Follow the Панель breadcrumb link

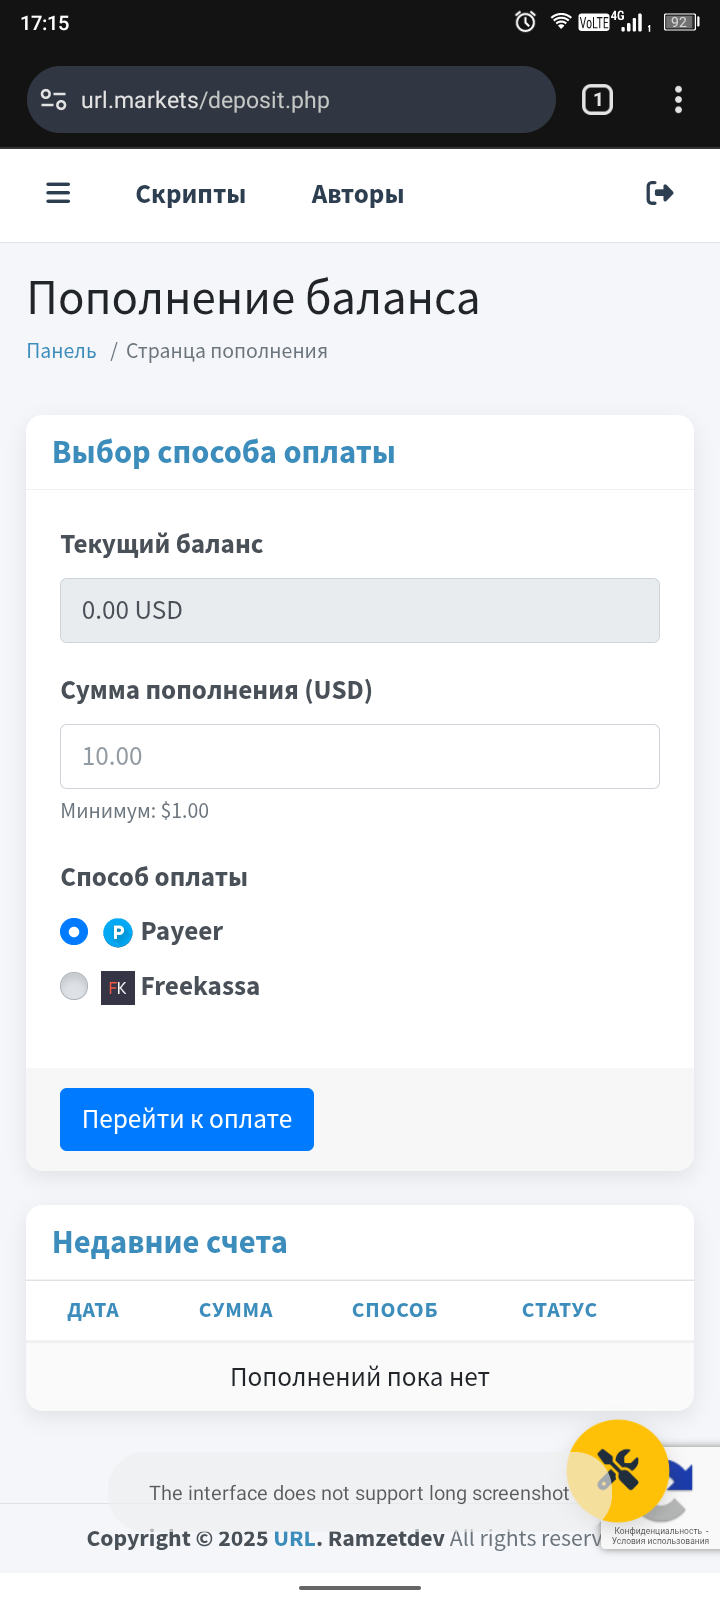coord(61,351)
